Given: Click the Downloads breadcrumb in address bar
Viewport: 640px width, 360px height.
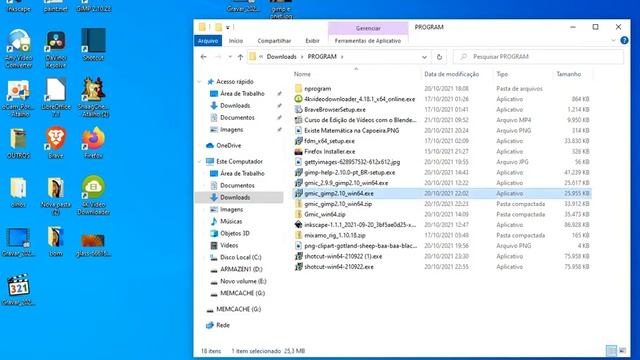Looking at the screenshot, I should (x=282, y=57).
